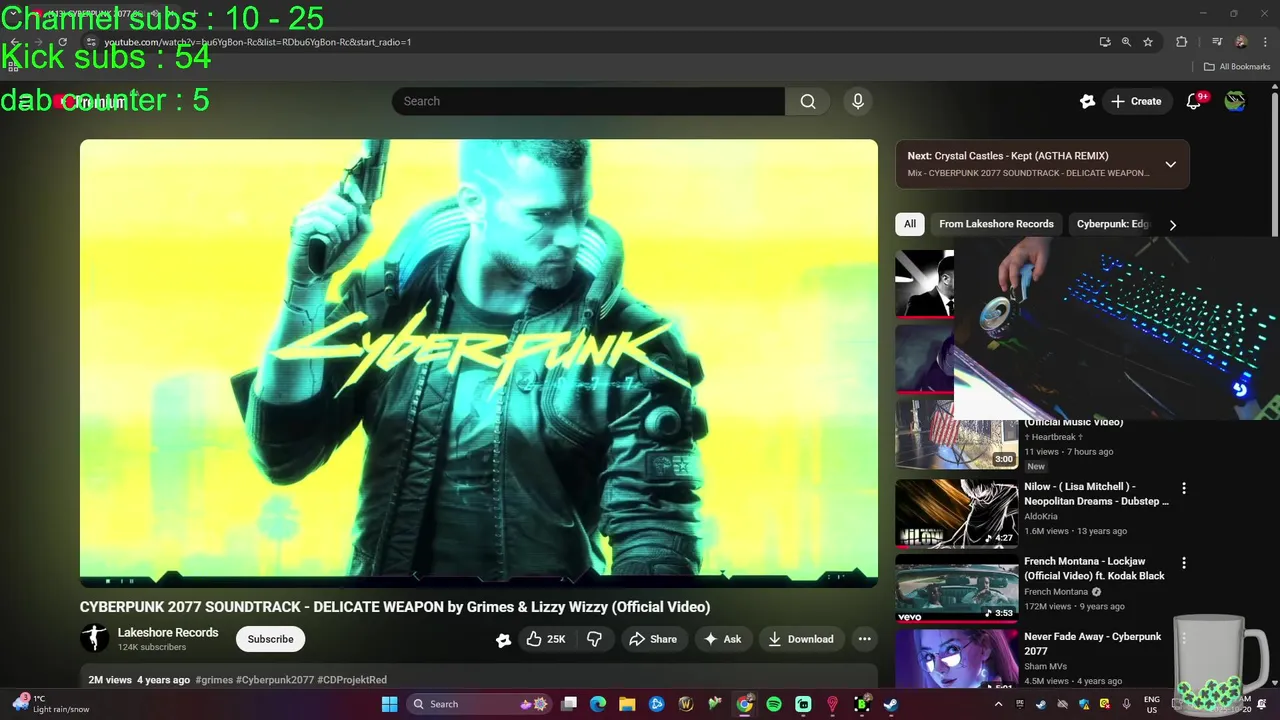
Task: Click the Windows taskbar search box
Action: (x=481, y=704)
